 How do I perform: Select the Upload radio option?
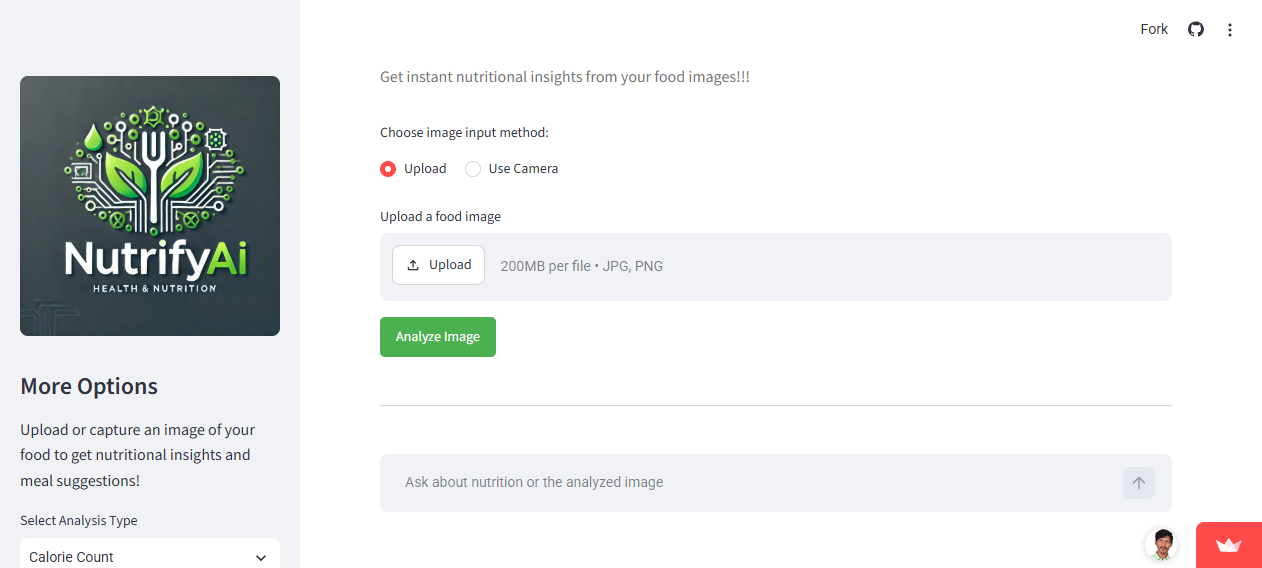[x=413, y=169]
